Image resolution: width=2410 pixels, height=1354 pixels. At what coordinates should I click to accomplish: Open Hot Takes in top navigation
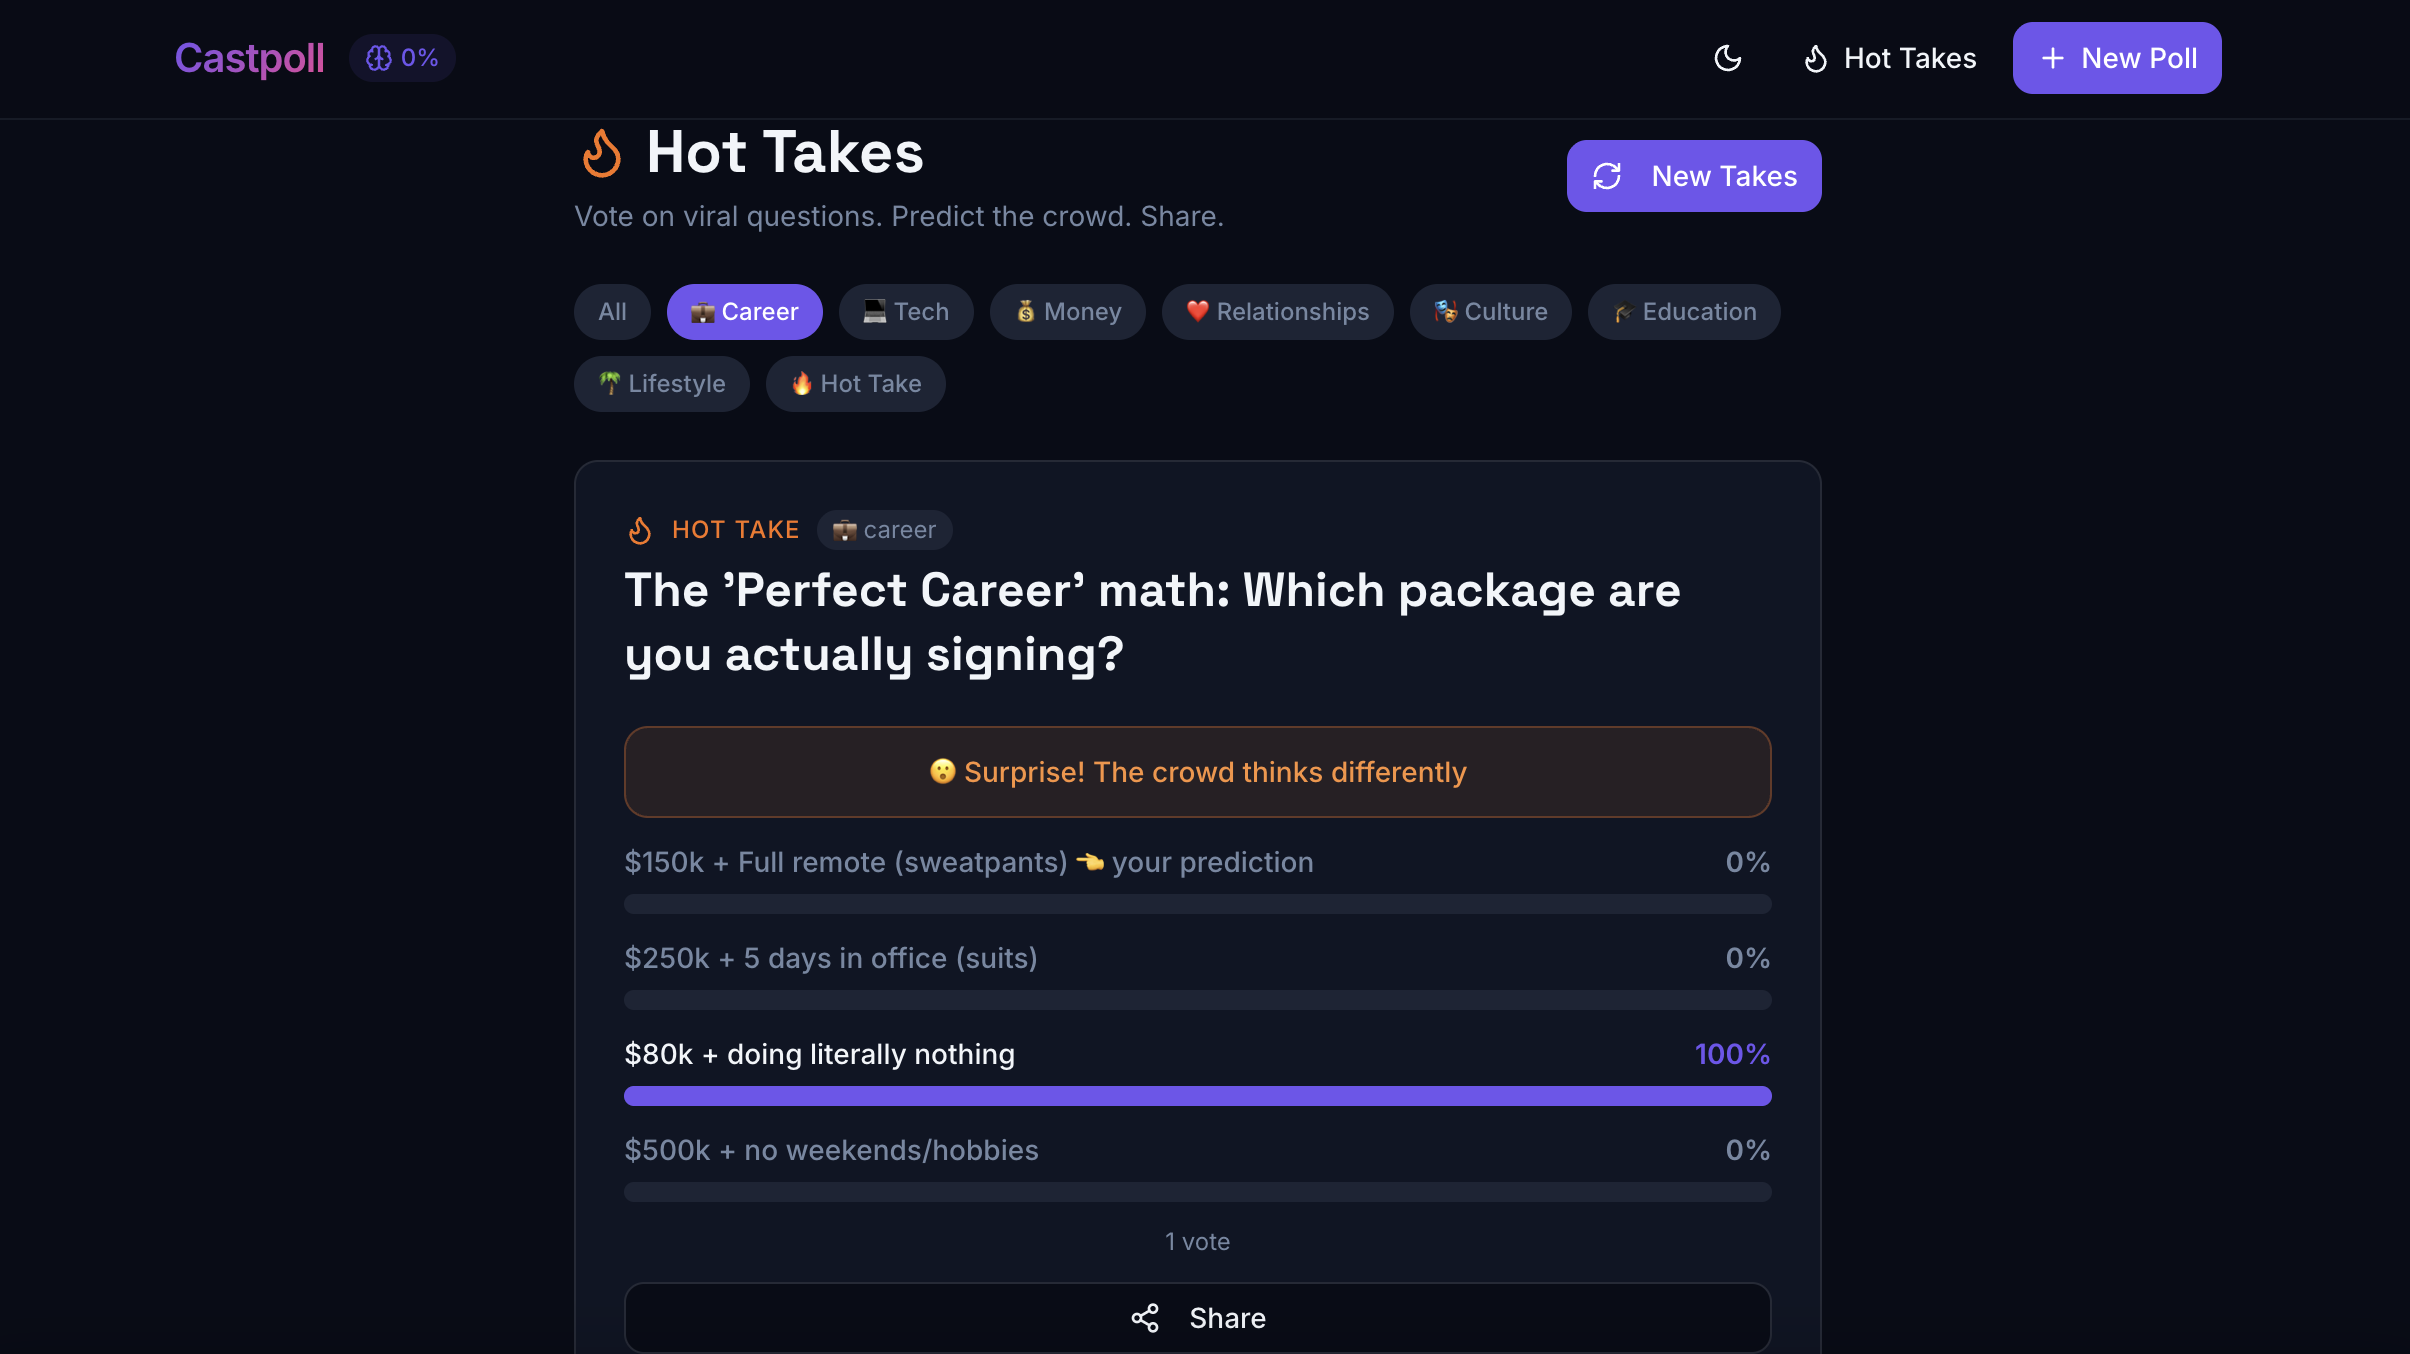click(x=1890, y=58)
